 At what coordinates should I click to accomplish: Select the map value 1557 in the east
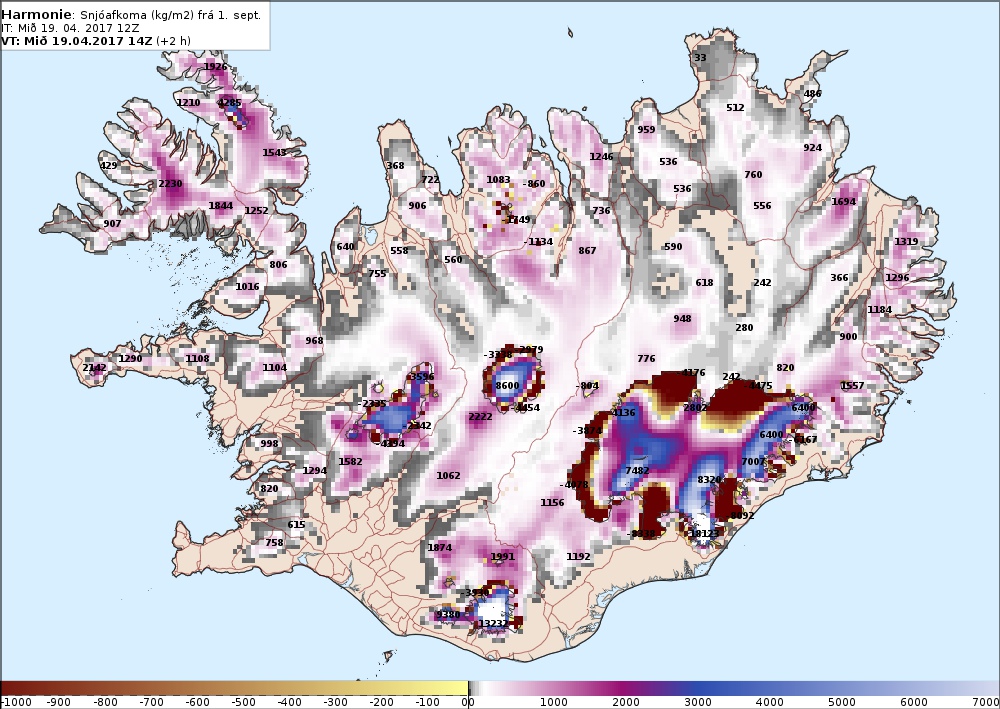pyautogui.click(x=853, y=385)
